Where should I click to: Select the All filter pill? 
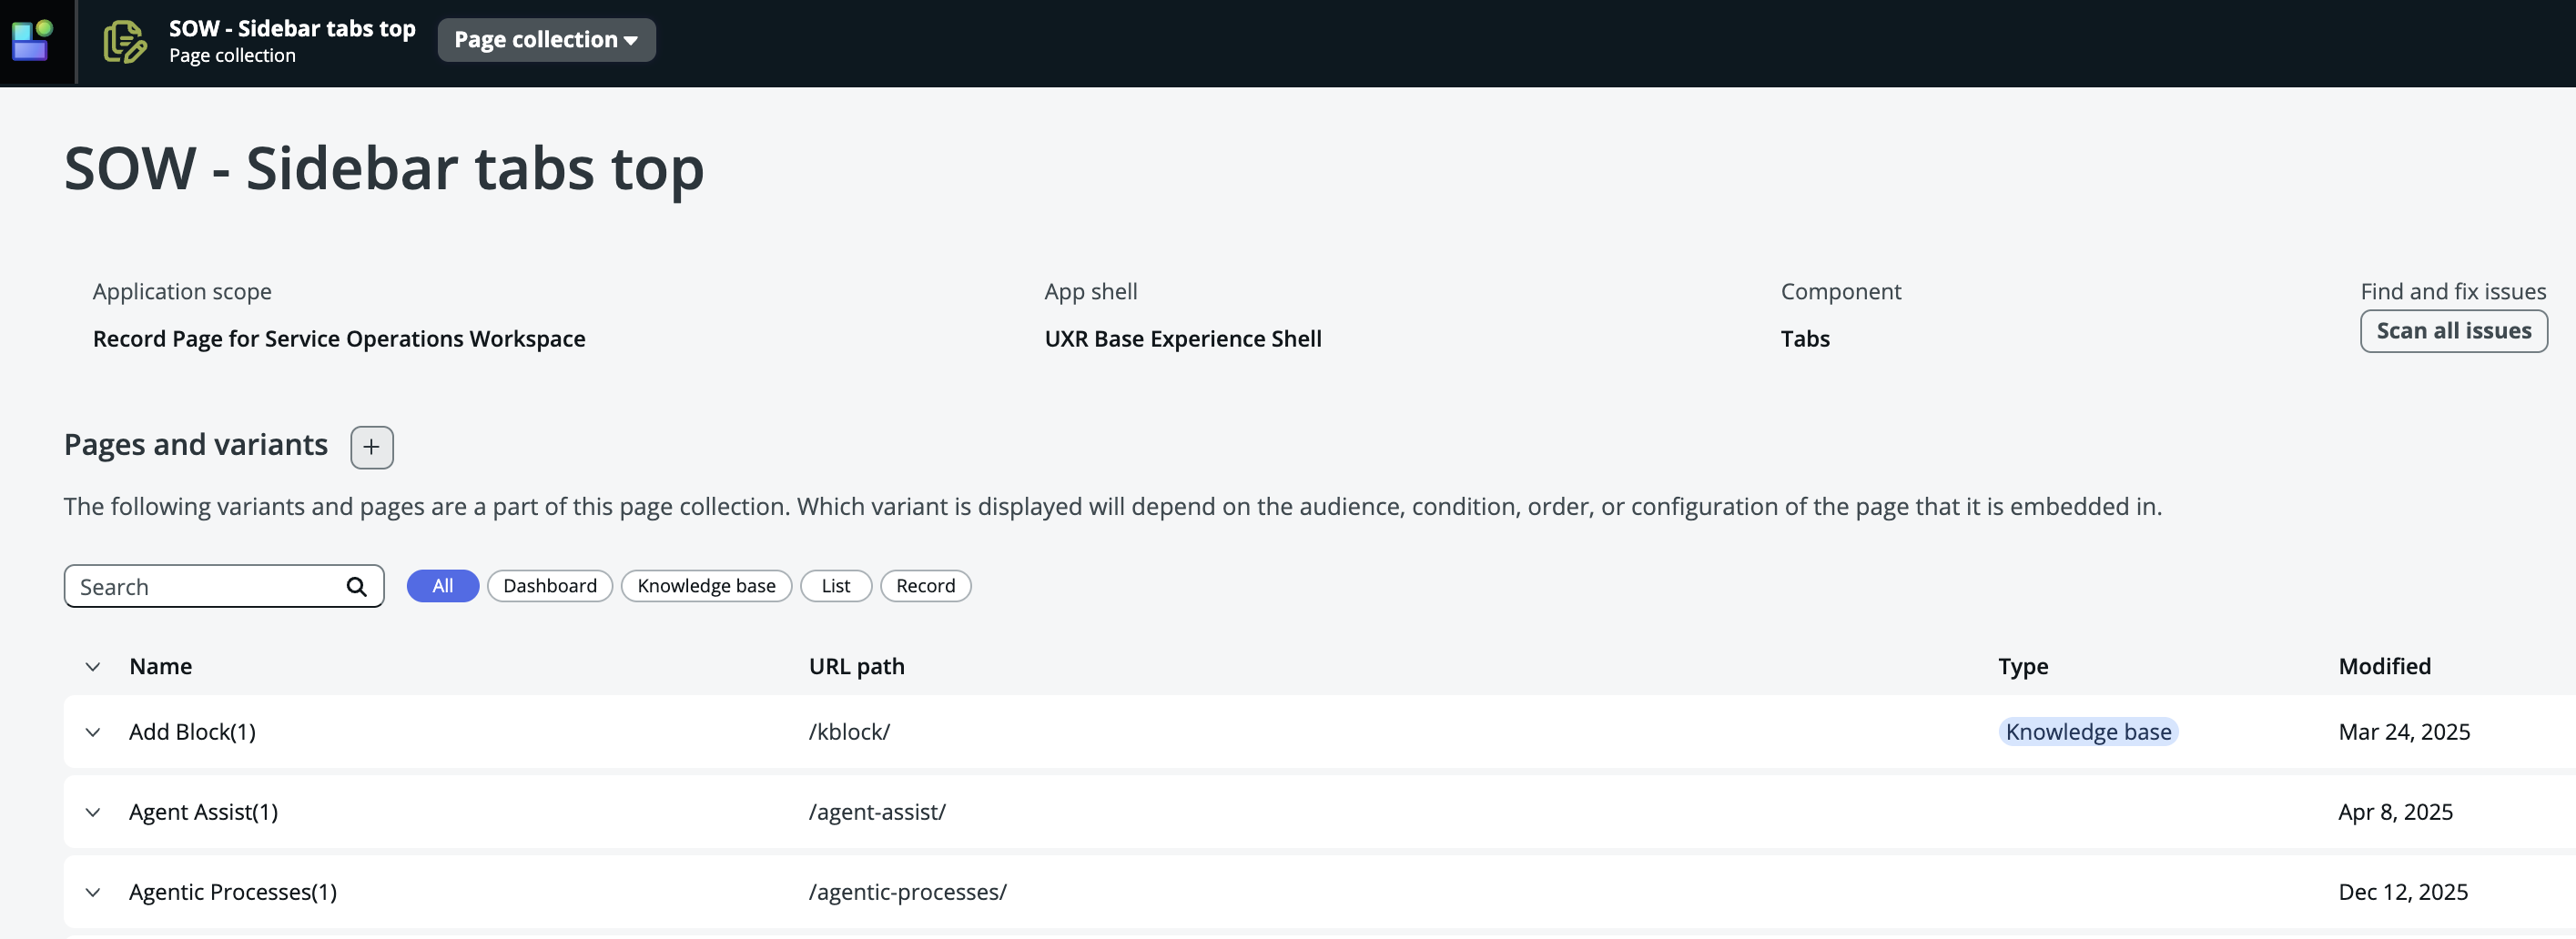coord(443,586)
